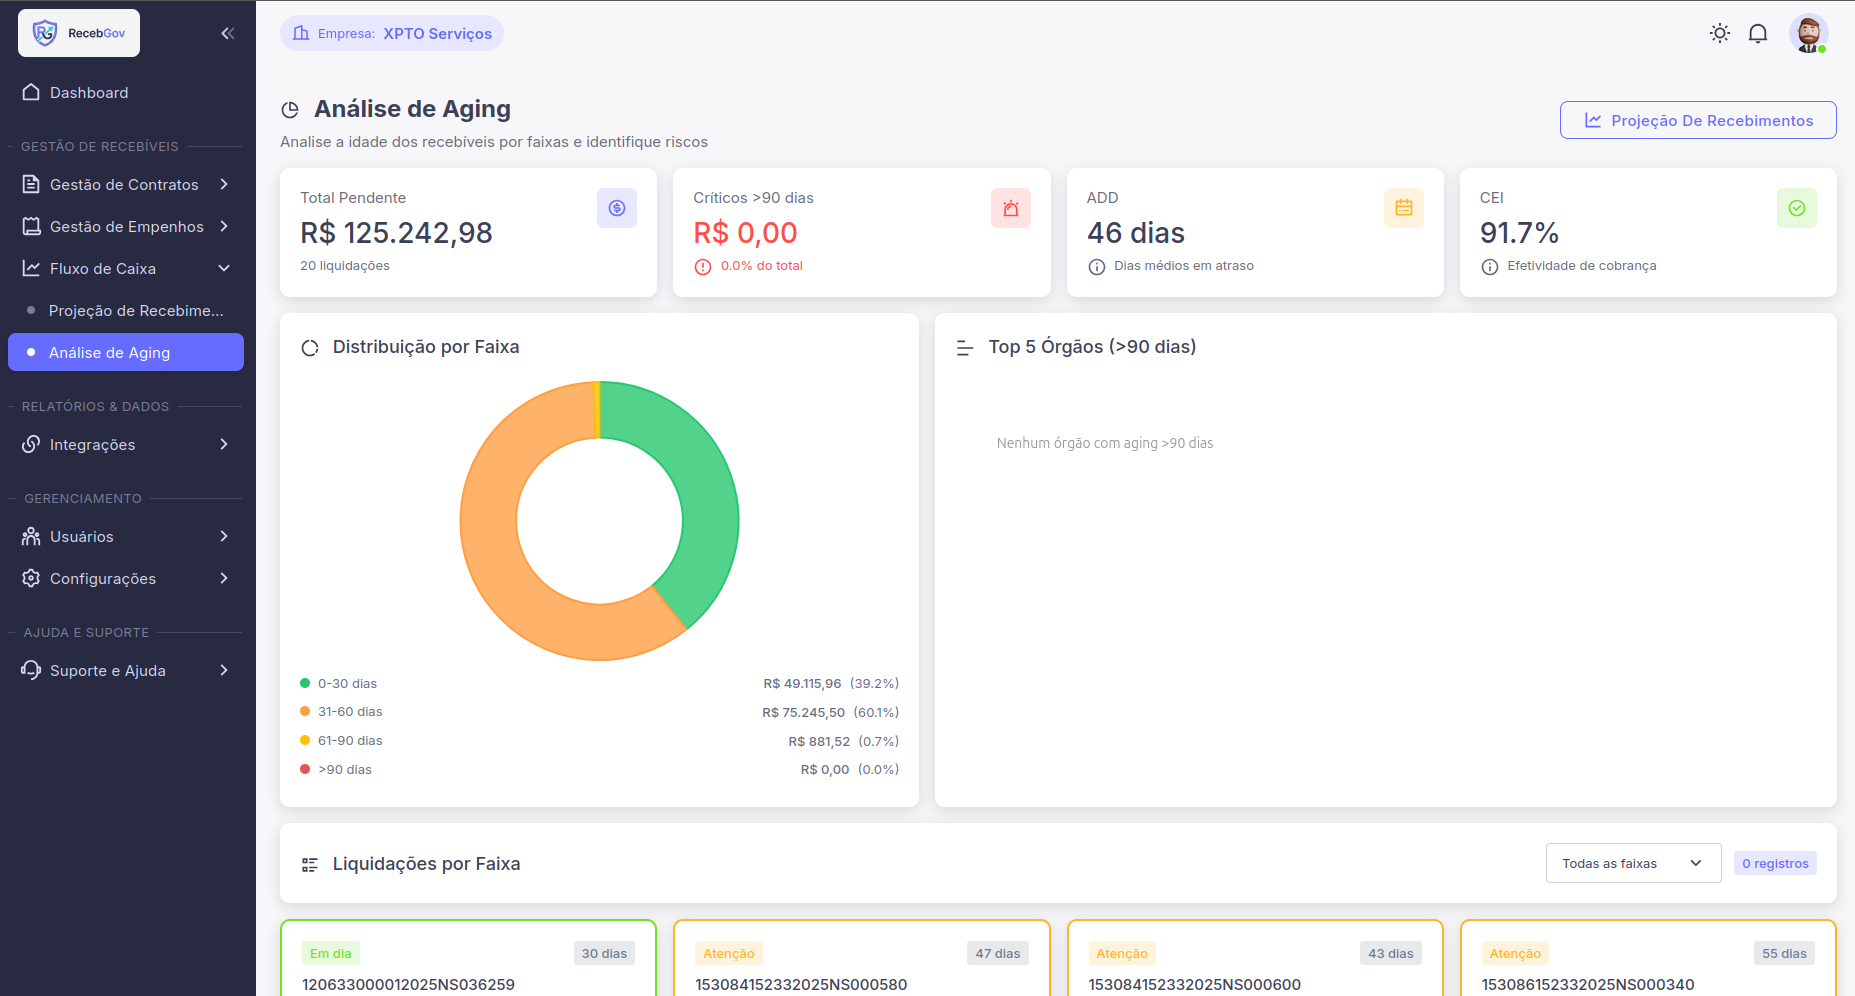Collapse the sidebar with double-chevron icon
Screen dimensions: 1855x996
pos(228,33)
